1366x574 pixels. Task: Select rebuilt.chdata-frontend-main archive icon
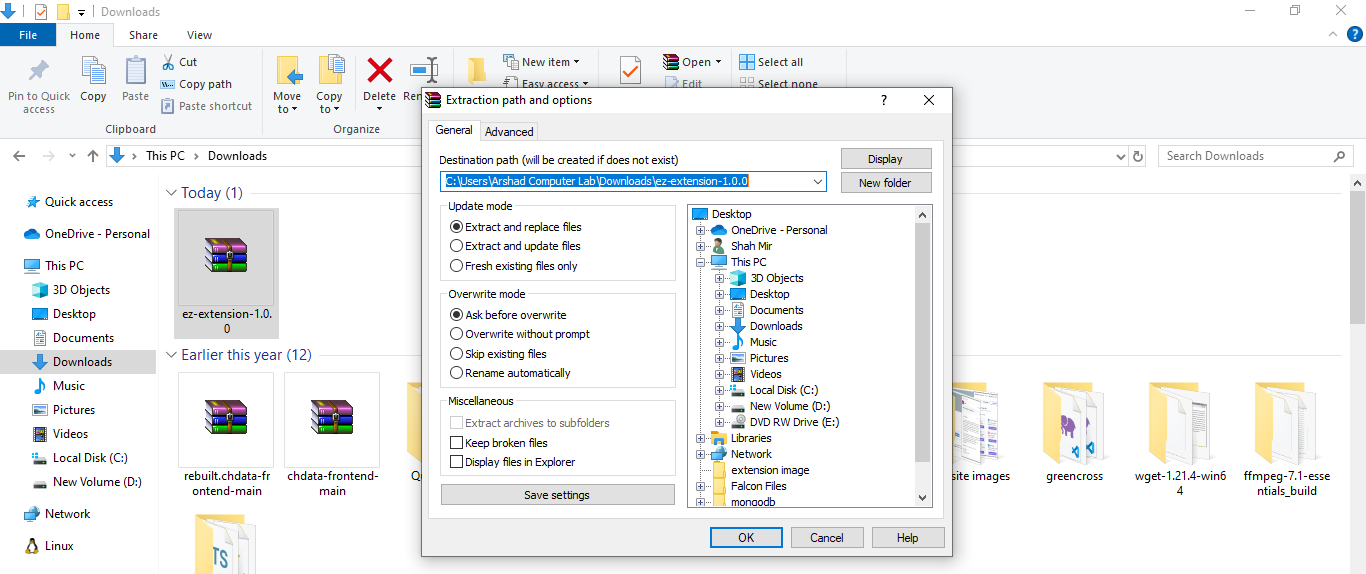(x=226, y=417)
